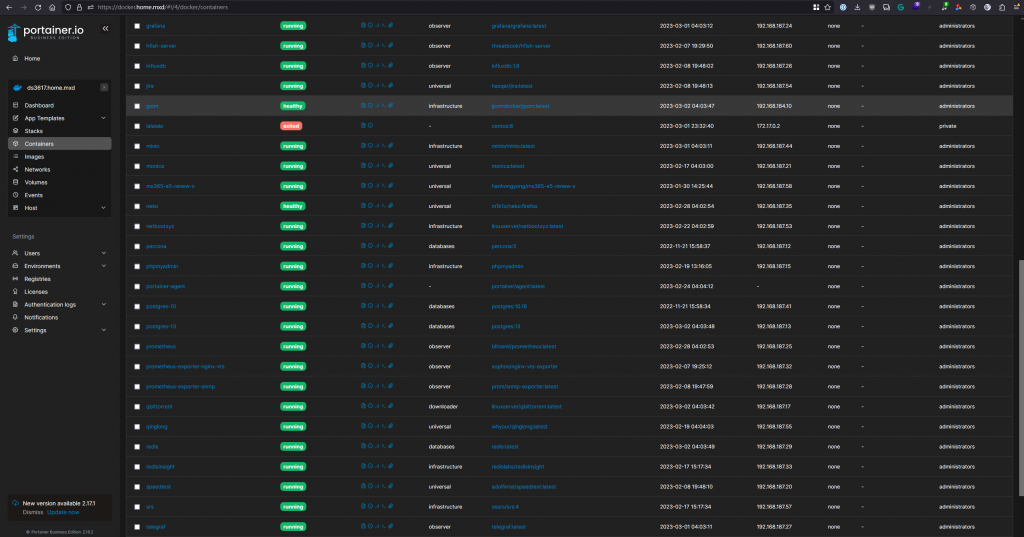Open the netbootxyz container link
Screen dimensions: 1024x537
[160, 226]
